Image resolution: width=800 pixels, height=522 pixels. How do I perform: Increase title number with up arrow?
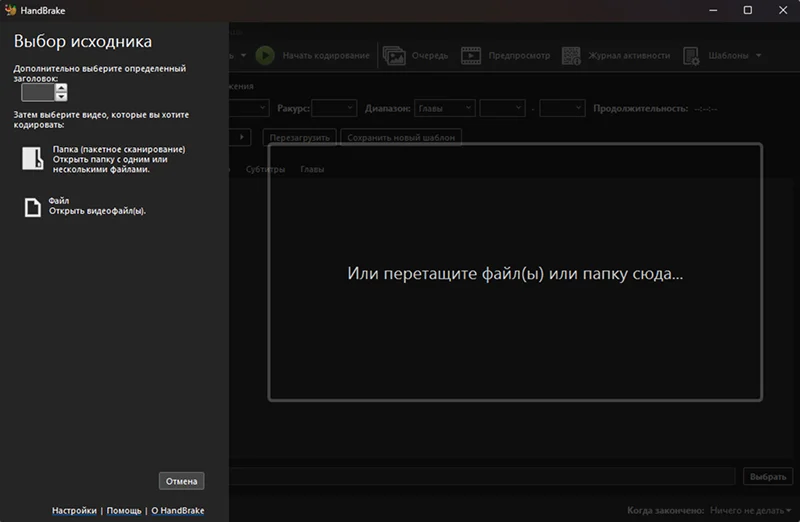tap(61, 88)
